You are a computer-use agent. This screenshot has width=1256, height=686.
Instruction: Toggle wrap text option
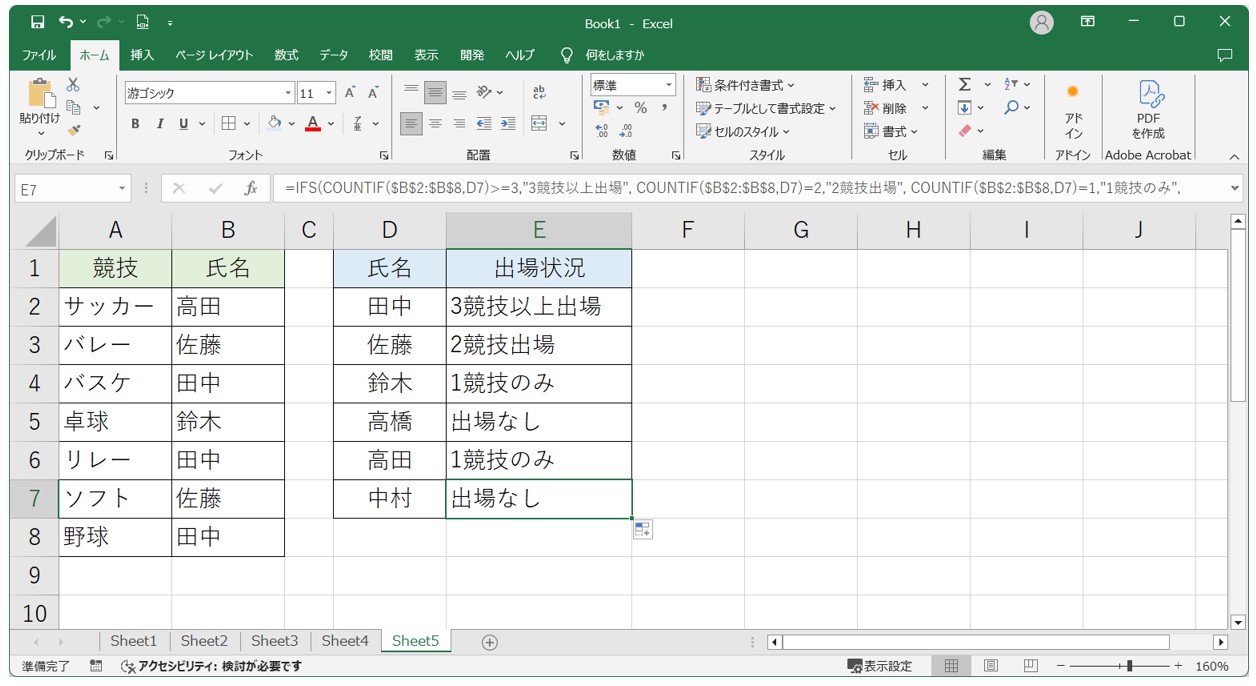pyautogui.click(x=540, y=92)
